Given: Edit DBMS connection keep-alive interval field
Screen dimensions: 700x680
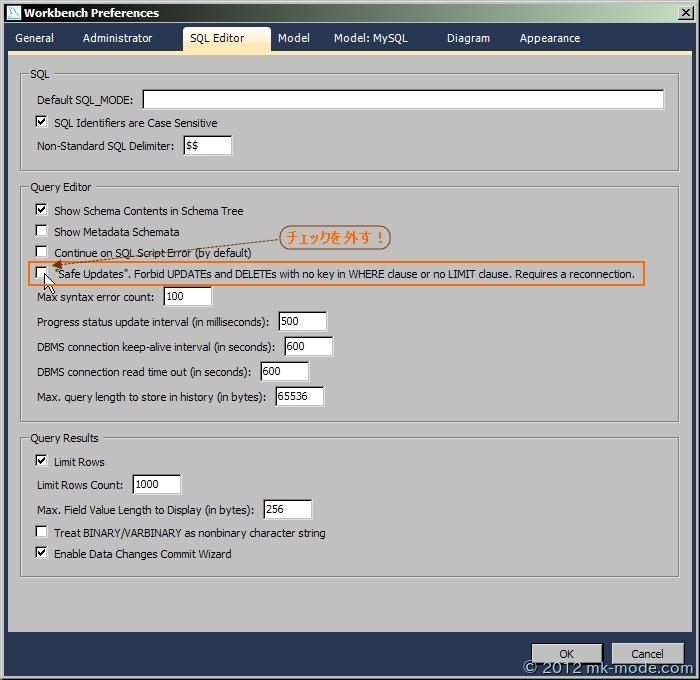Looking at the screenshot, I should coord(307,346).
